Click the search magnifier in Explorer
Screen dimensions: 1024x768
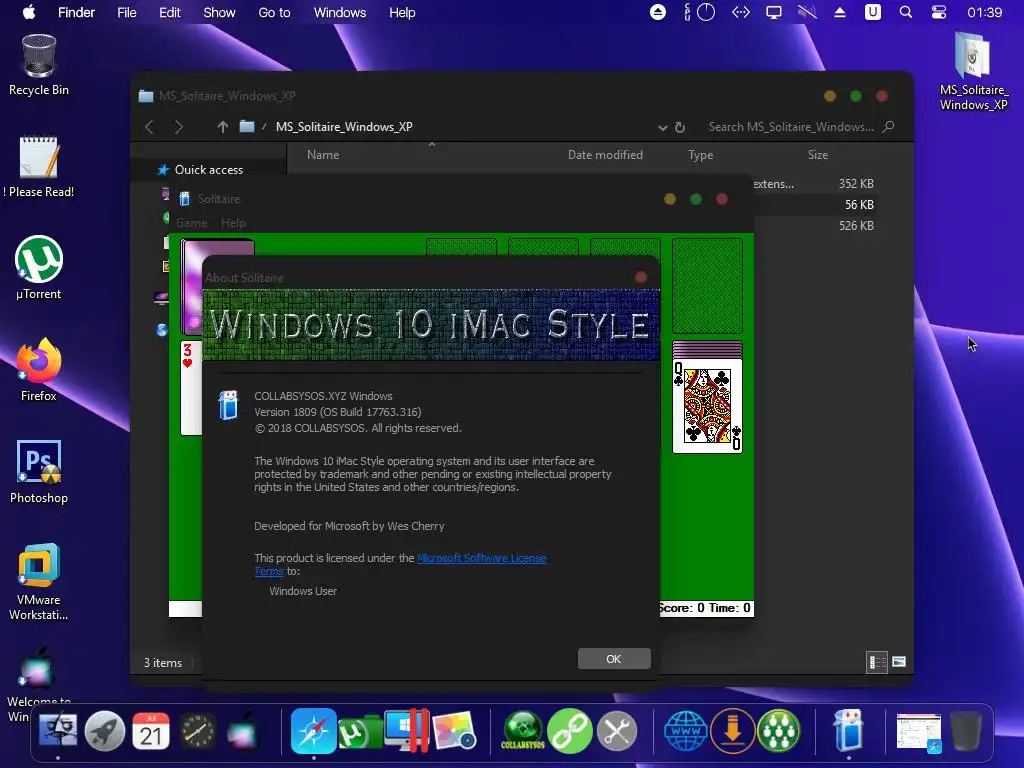888,127
